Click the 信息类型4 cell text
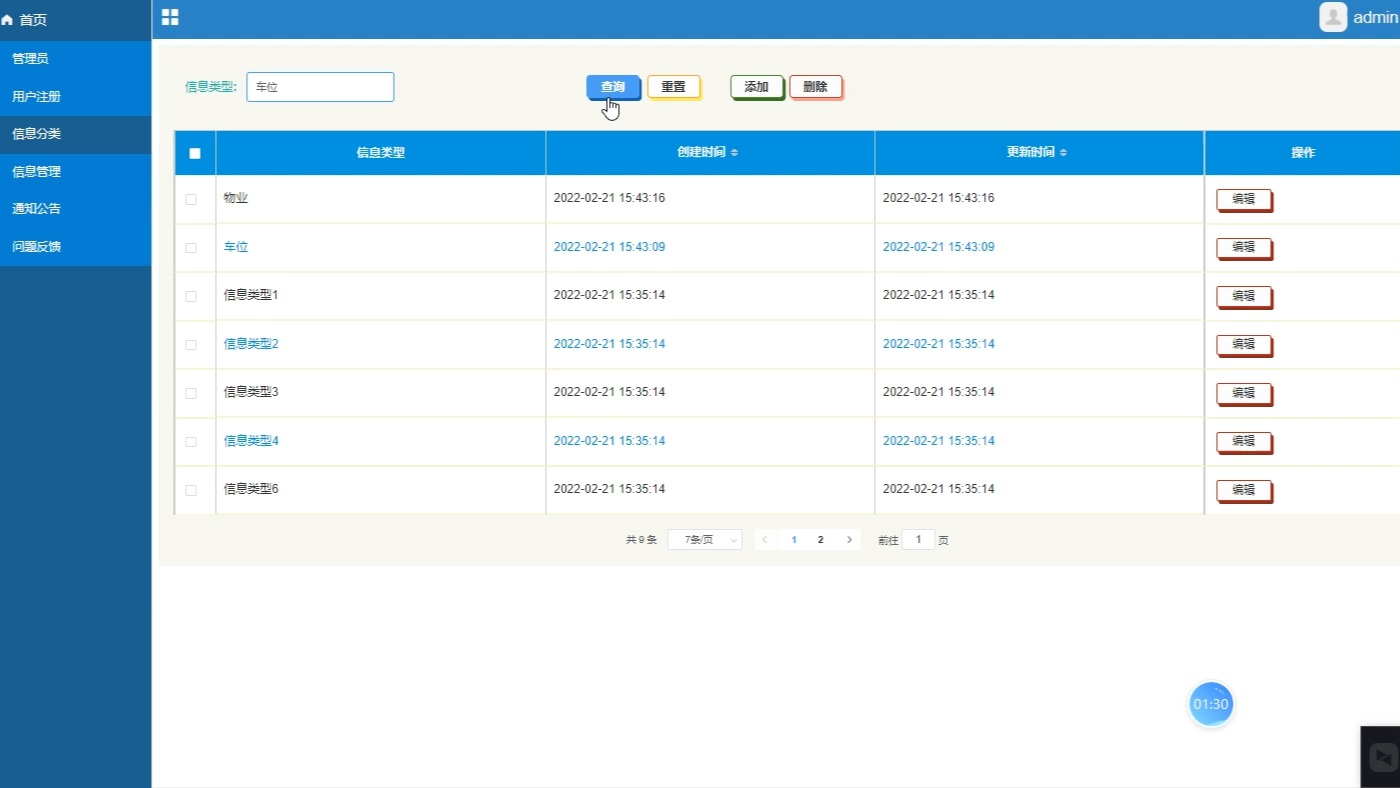Screen dimensions: 1400x788 pos(251,441)
